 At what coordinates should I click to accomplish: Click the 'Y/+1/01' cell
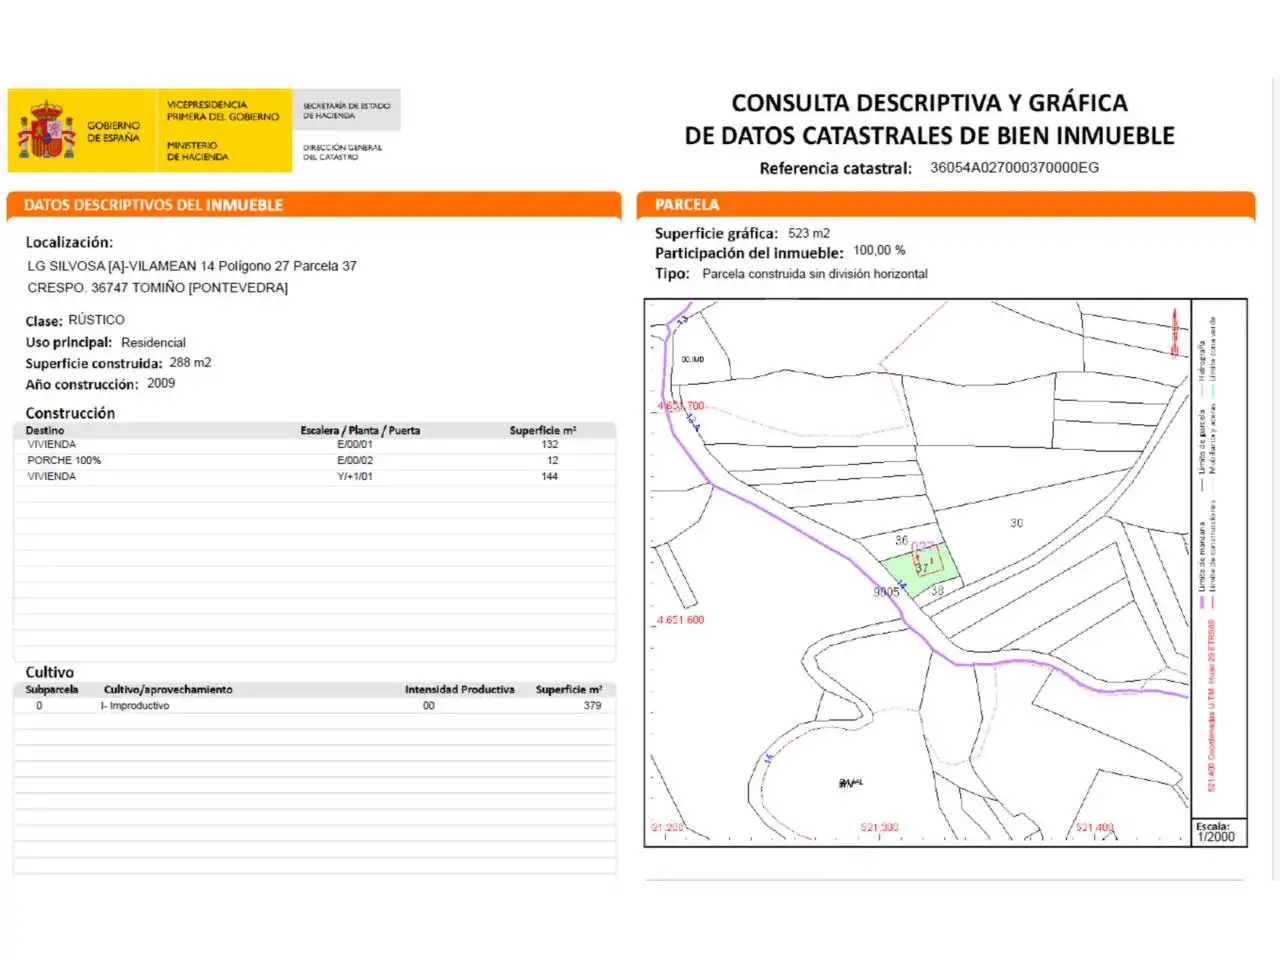coord(355,476)
